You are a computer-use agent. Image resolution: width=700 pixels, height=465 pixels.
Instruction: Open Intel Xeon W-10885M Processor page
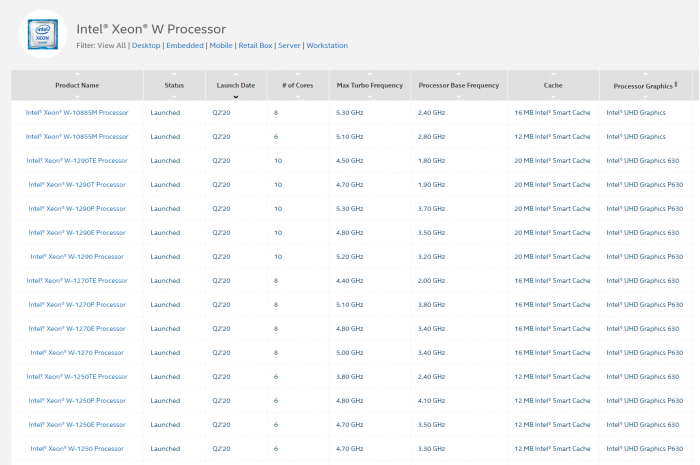tap(77, 112)
